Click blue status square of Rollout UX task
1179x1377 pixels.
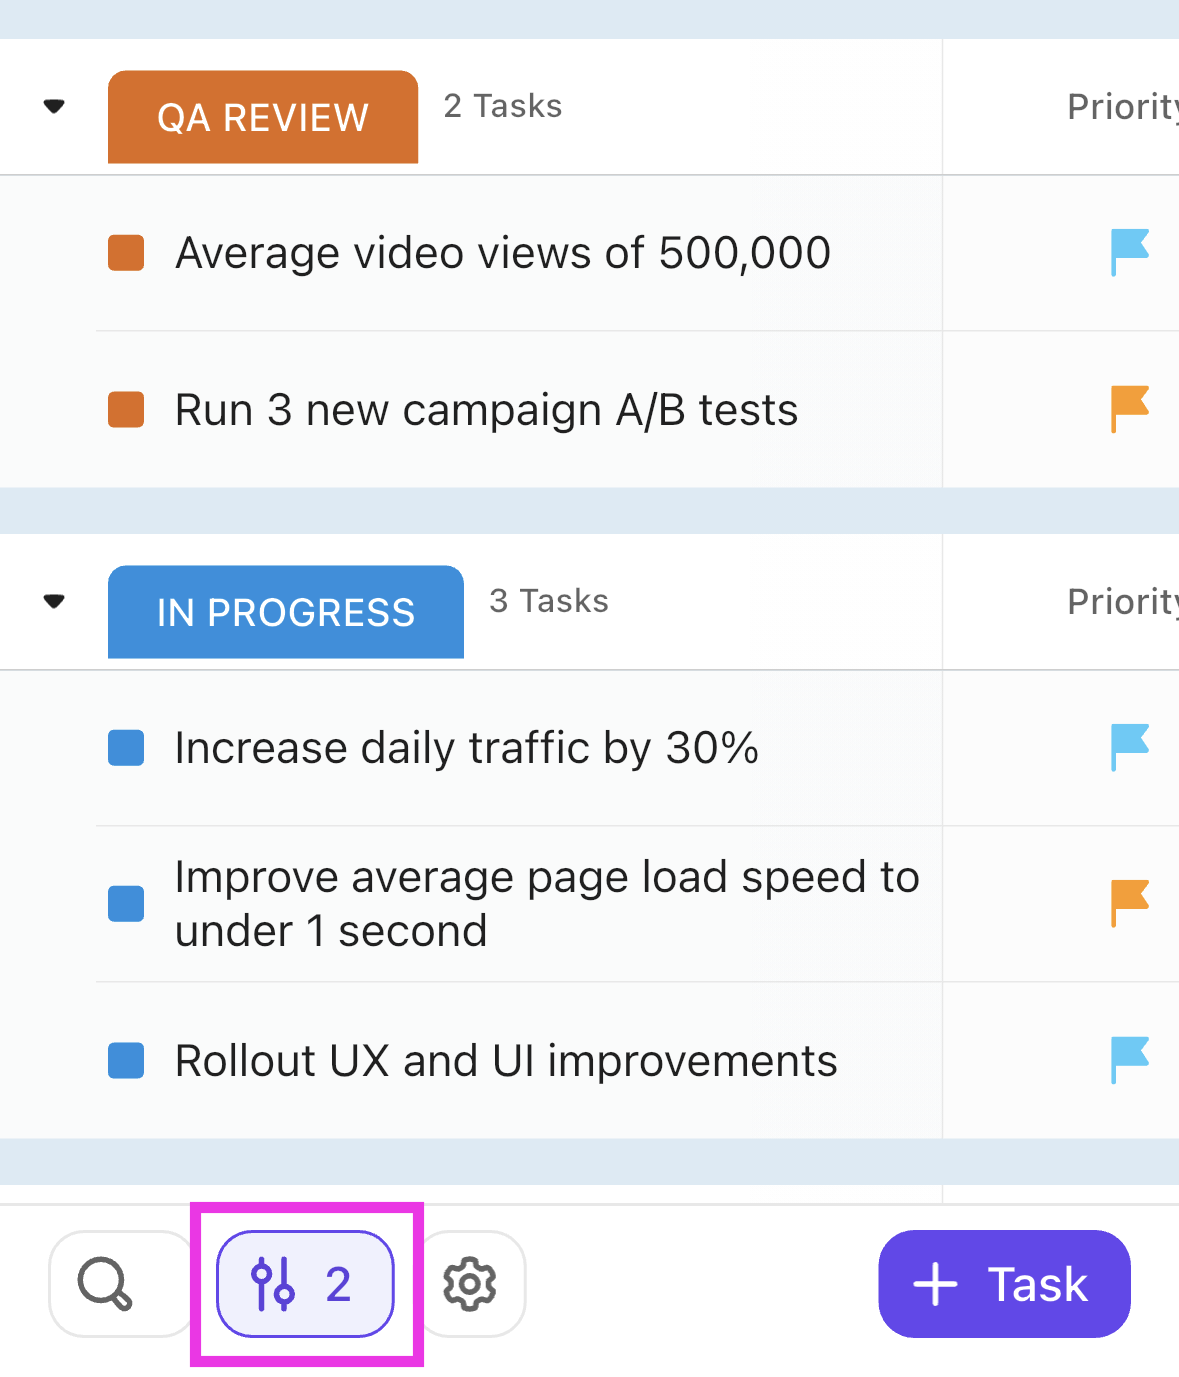pos(126,1060)
